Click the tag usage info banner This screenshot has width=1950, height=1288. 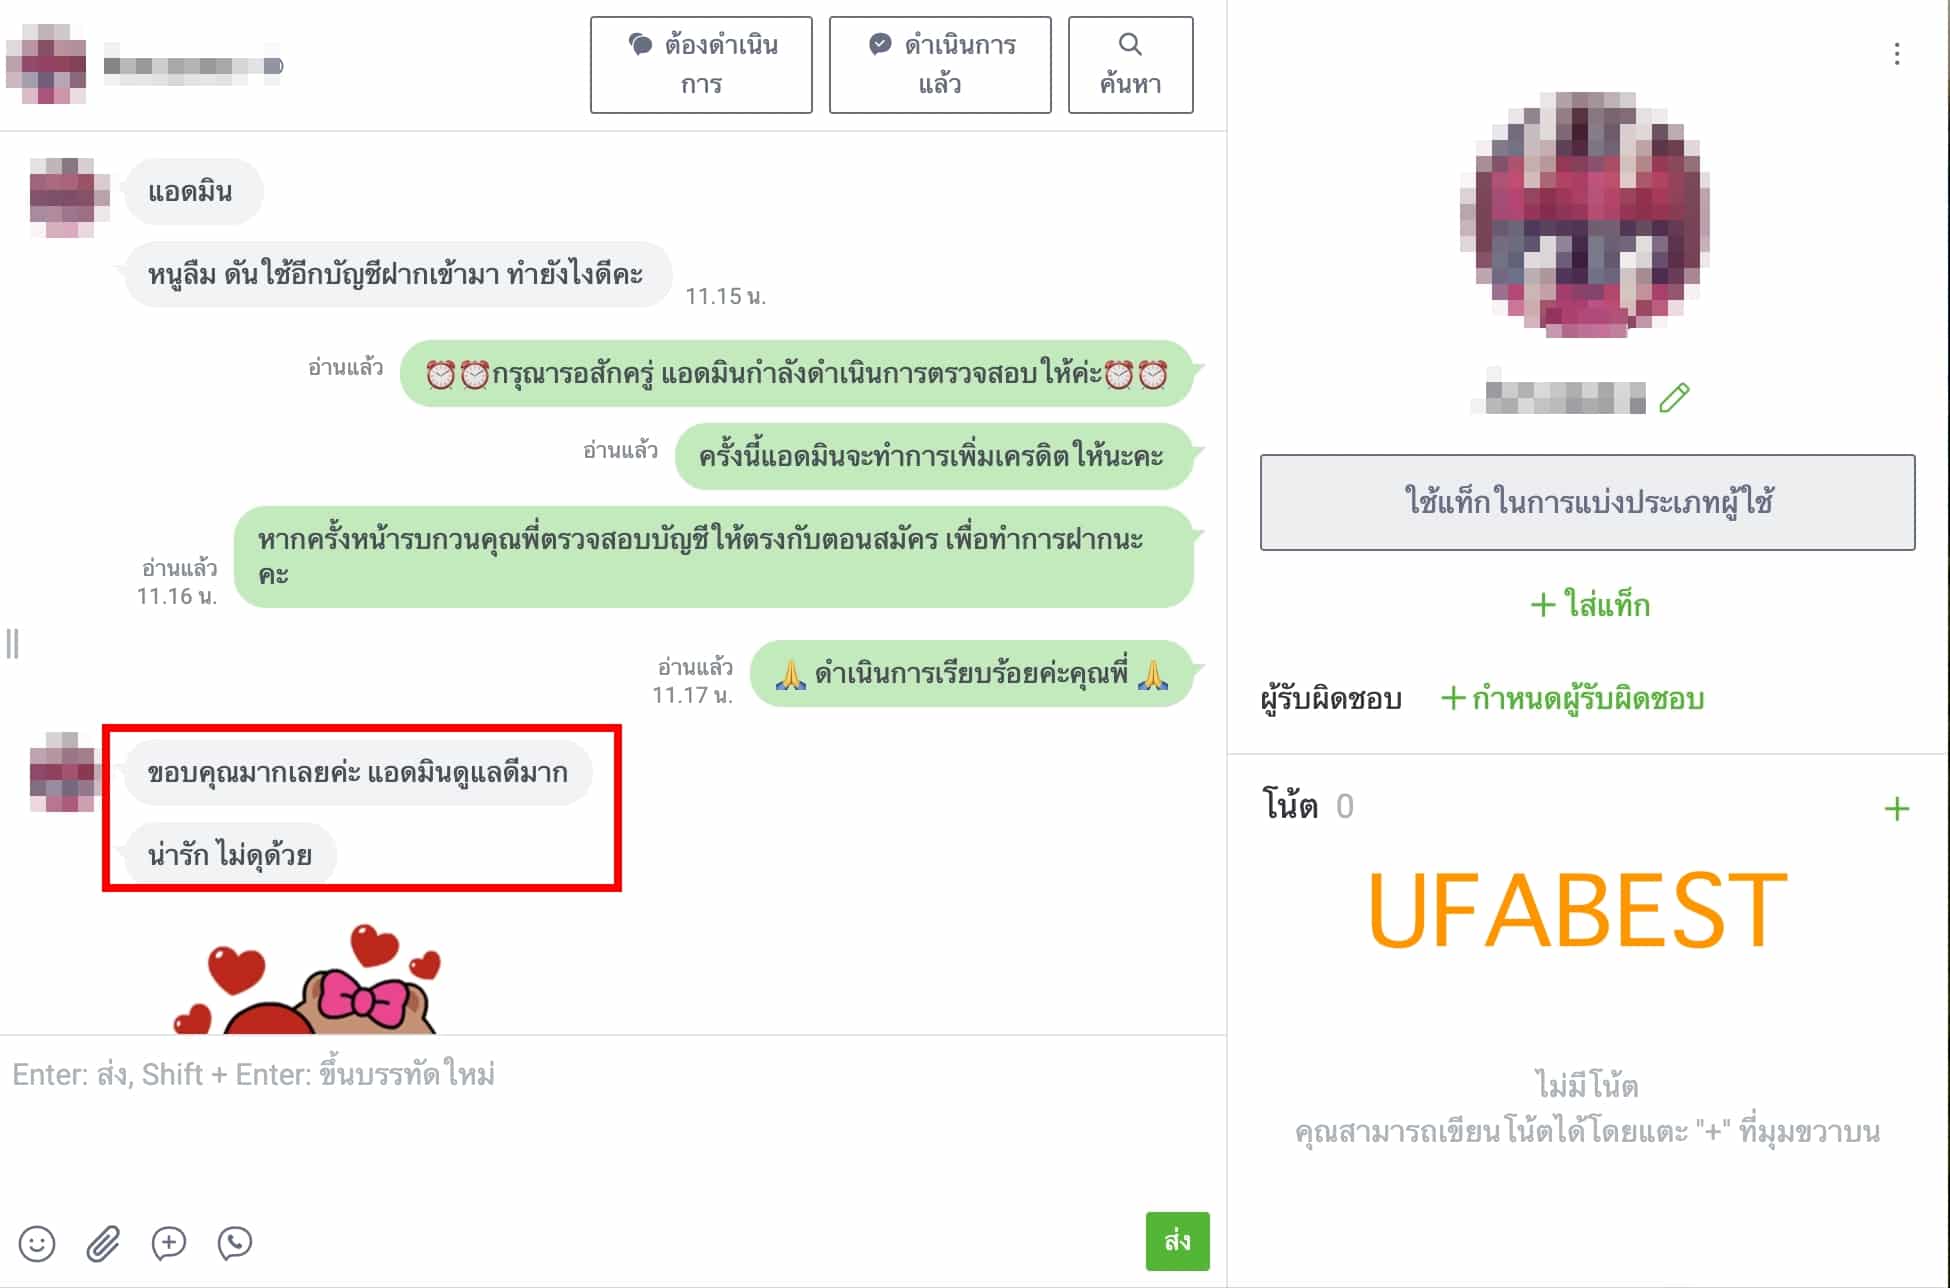coord(1587,502)
